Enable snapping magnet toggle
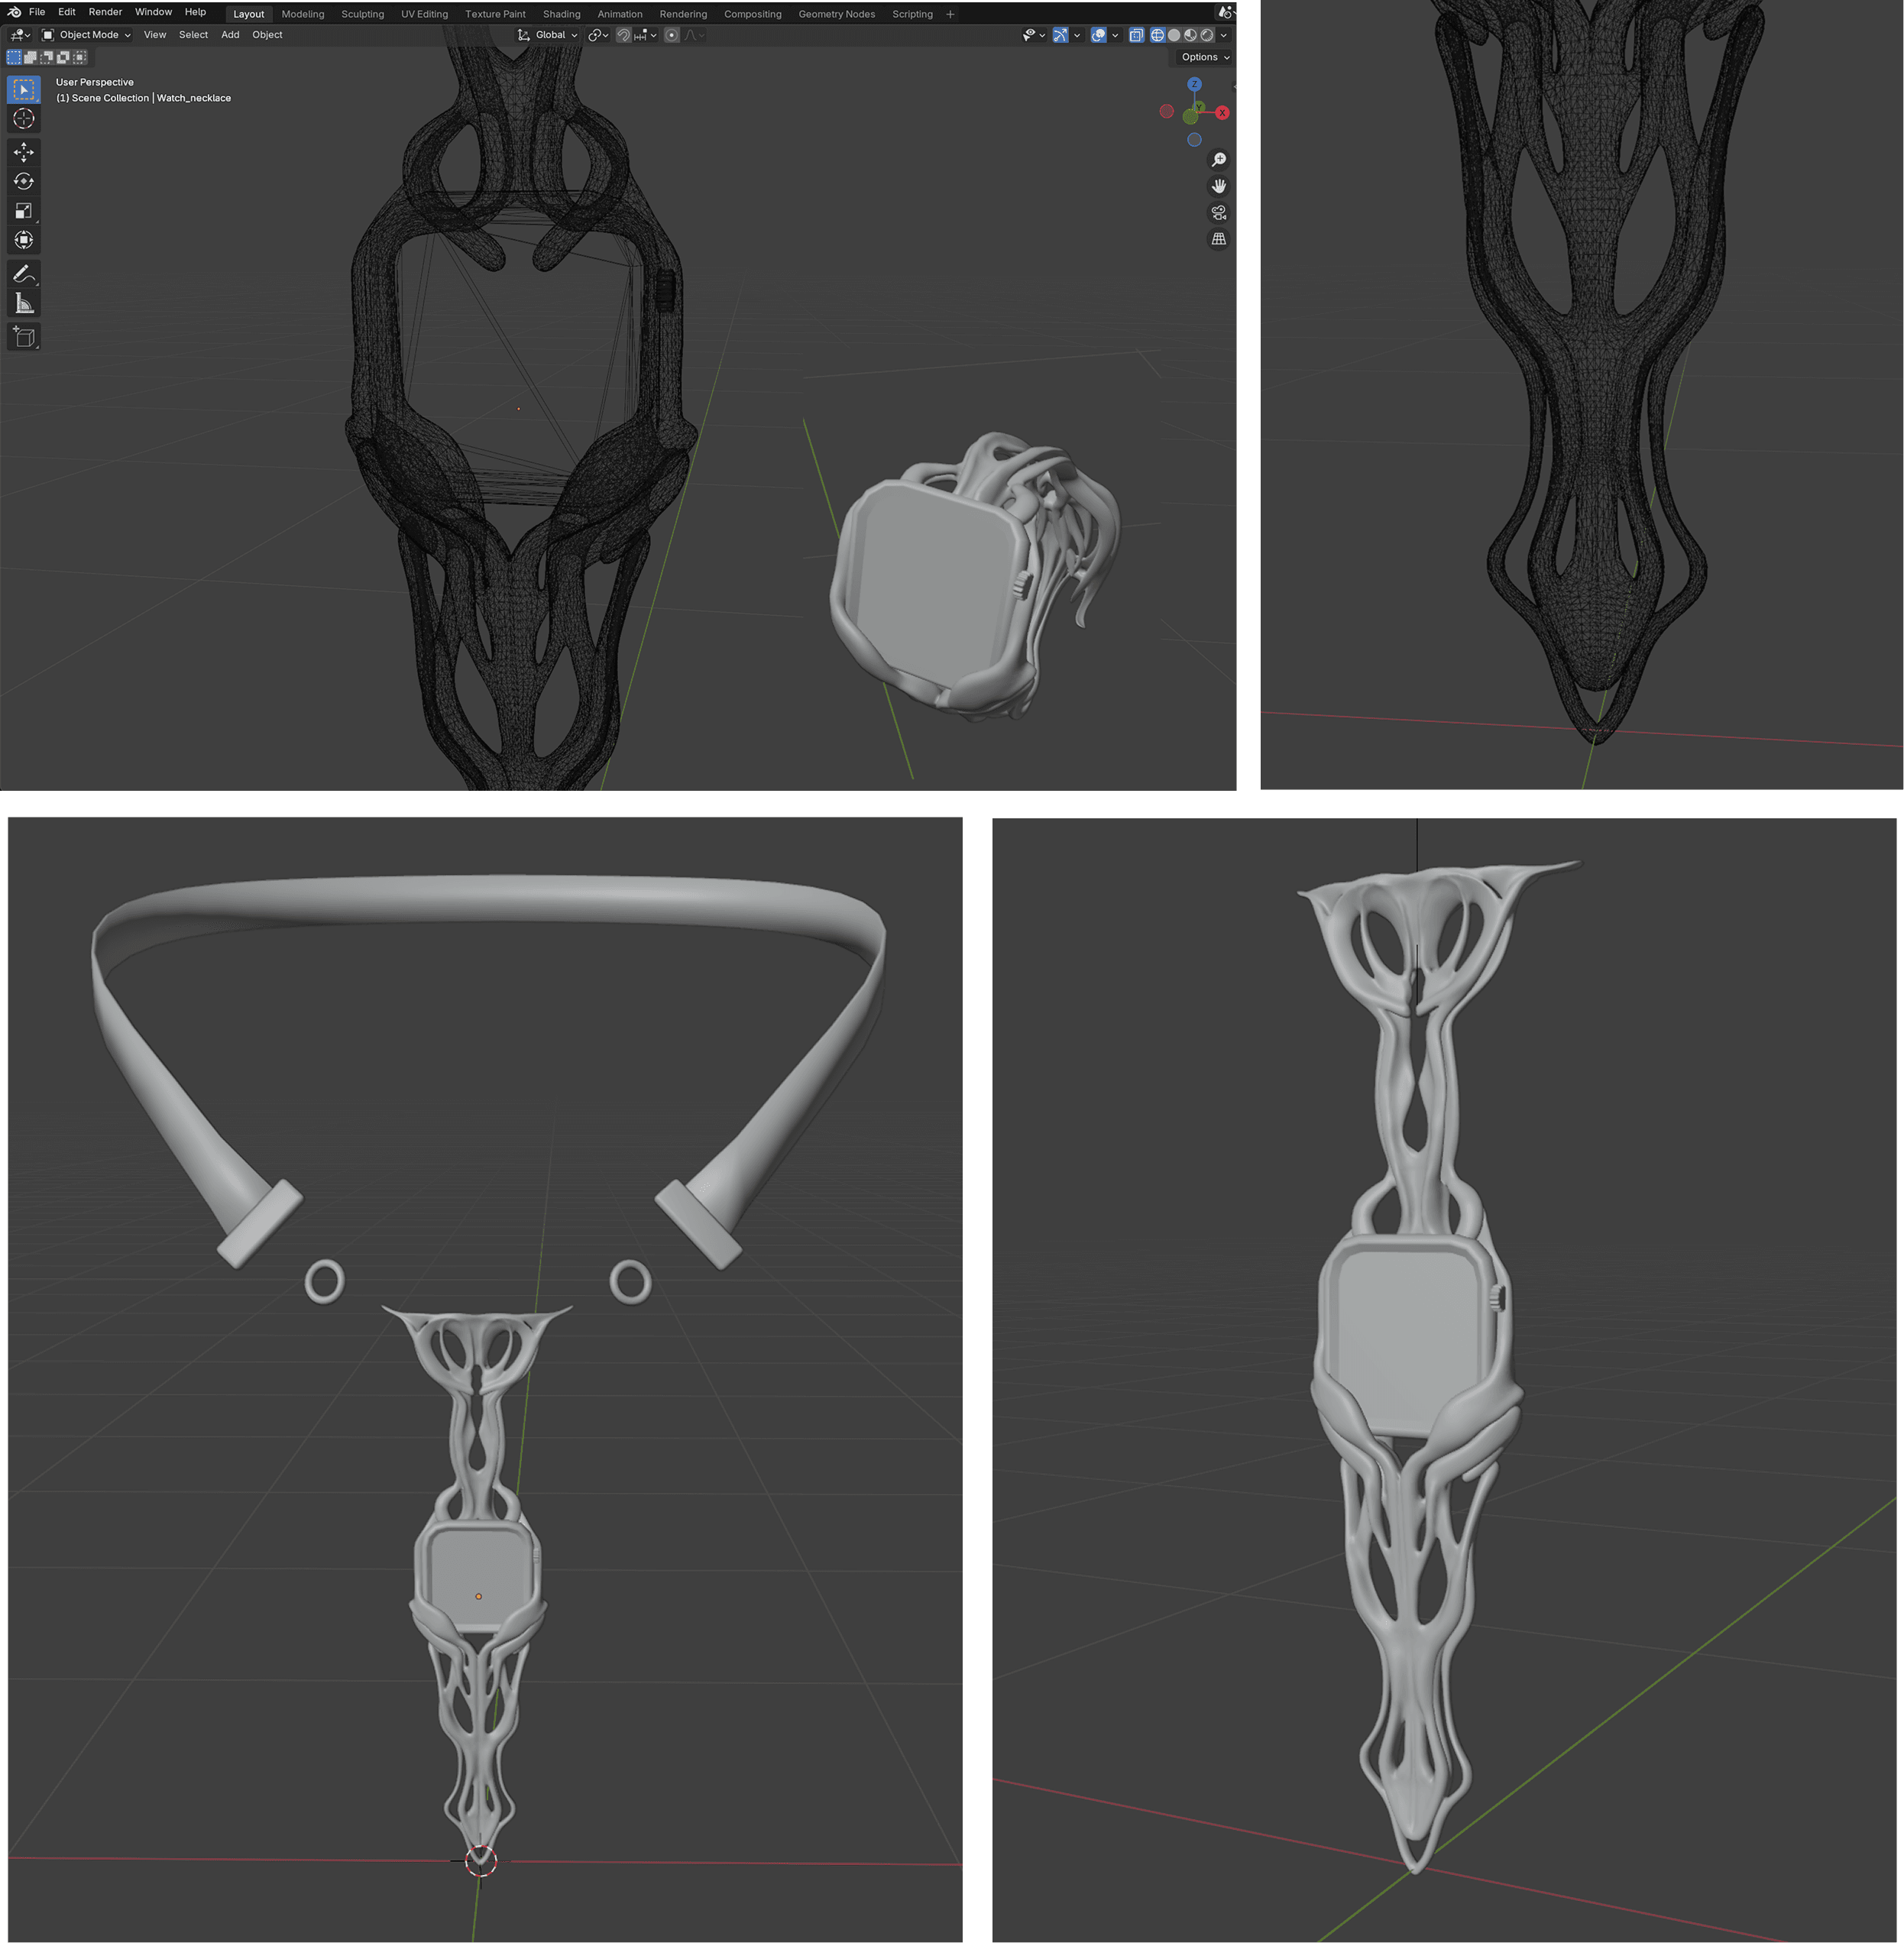Viewport: 1904px width, 1943px height. click(623, 35)
